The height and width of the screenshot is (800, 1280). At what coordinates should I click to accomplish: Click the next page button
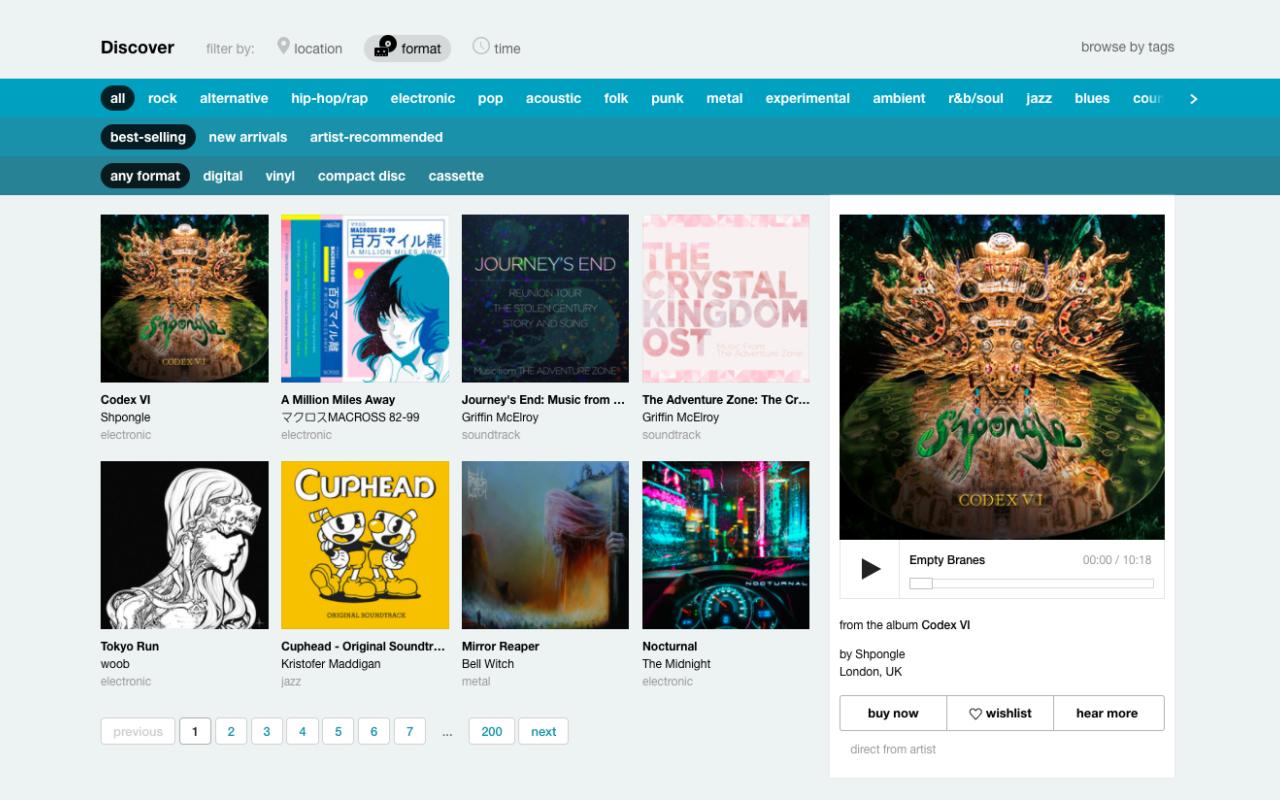click(544, 732)
